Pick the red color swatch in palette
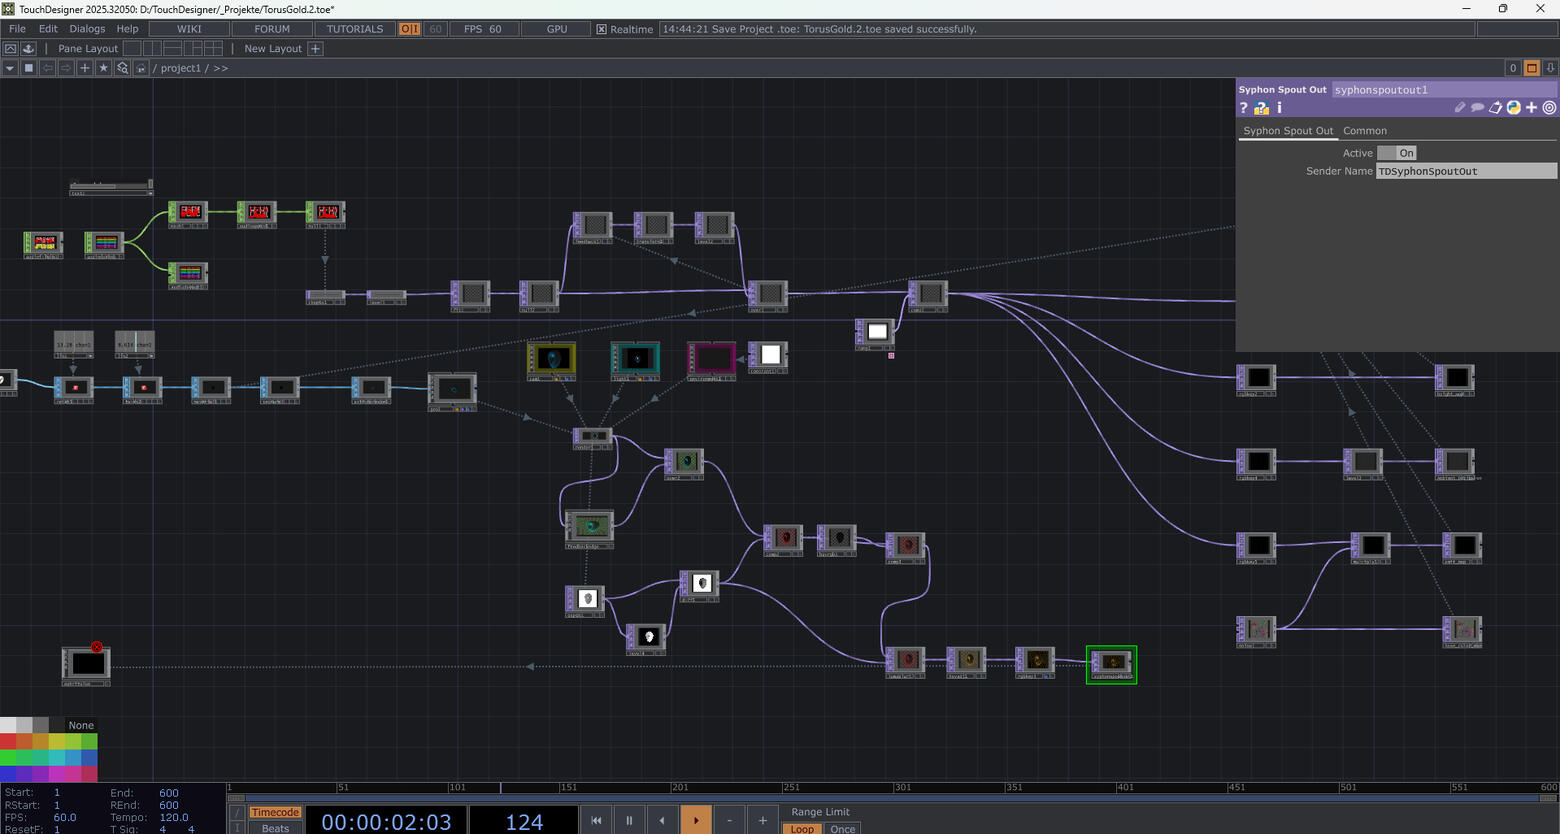This screenshot has height=834, width=1560. click(x=8, y=741)
